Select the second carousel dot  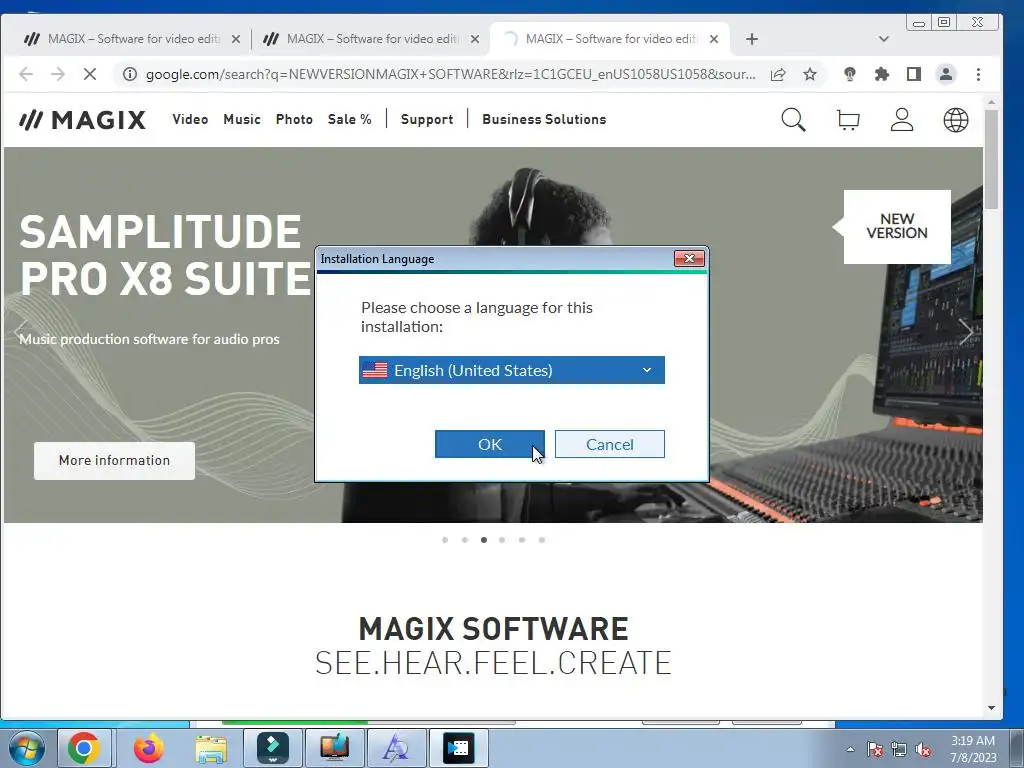click(465, 540)
